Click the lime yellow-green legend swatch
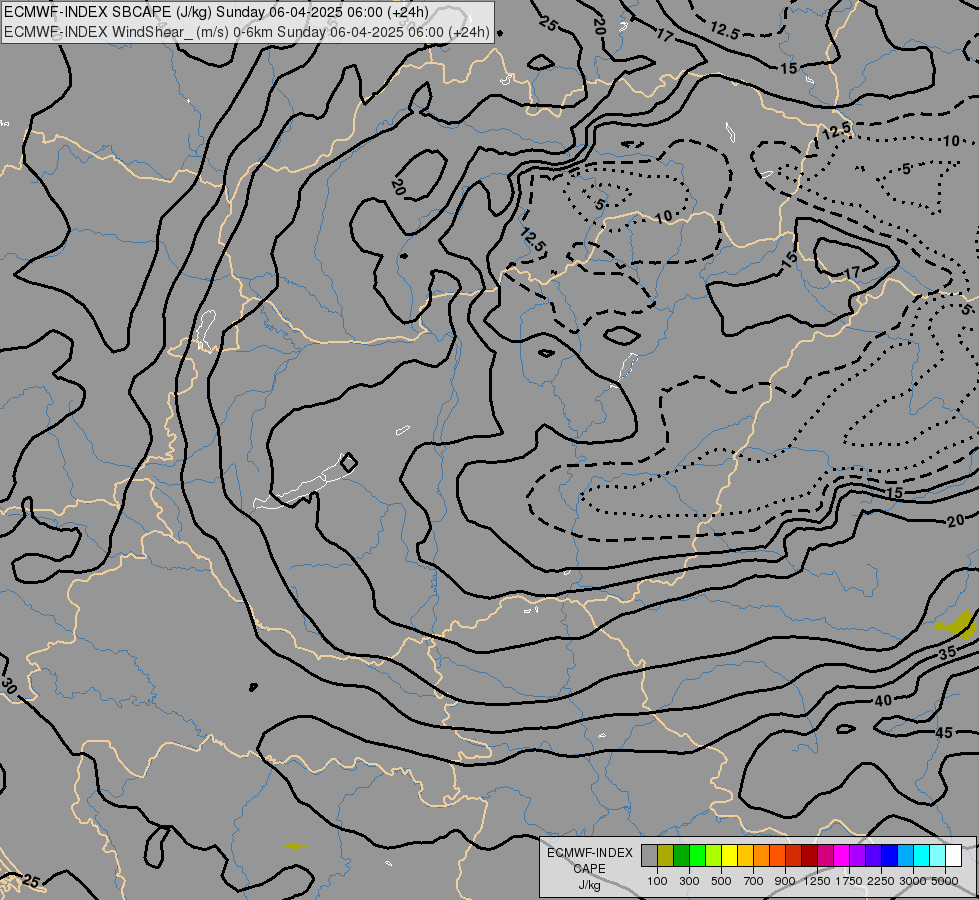 (x=714, y=856)
